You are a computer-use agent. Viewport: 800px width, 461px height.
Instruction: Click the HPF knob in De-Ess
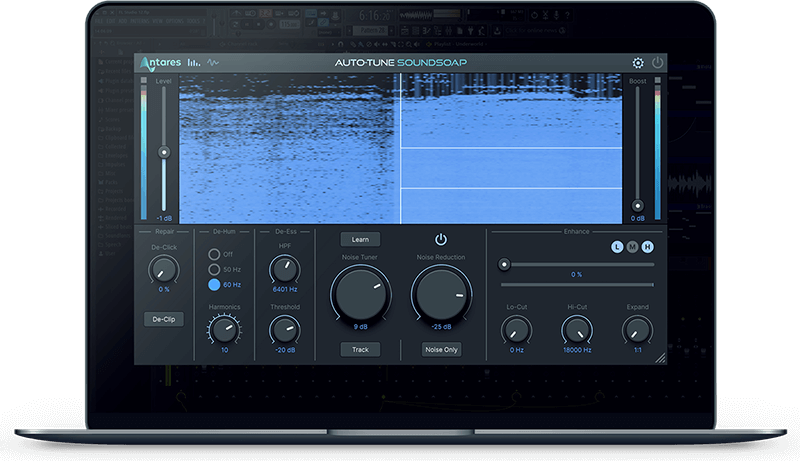tap(285, 269)
